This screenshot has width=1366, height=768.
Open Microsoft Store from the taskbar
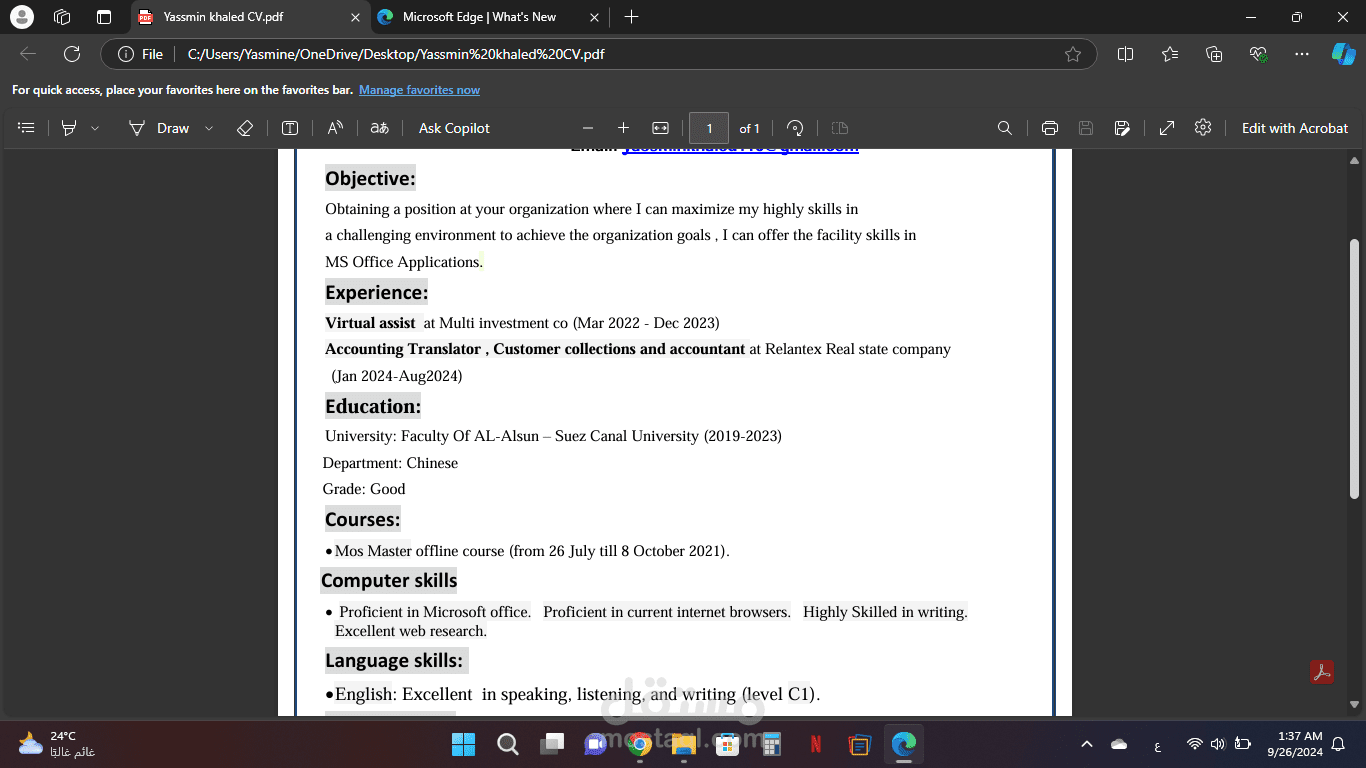(728, 744)
